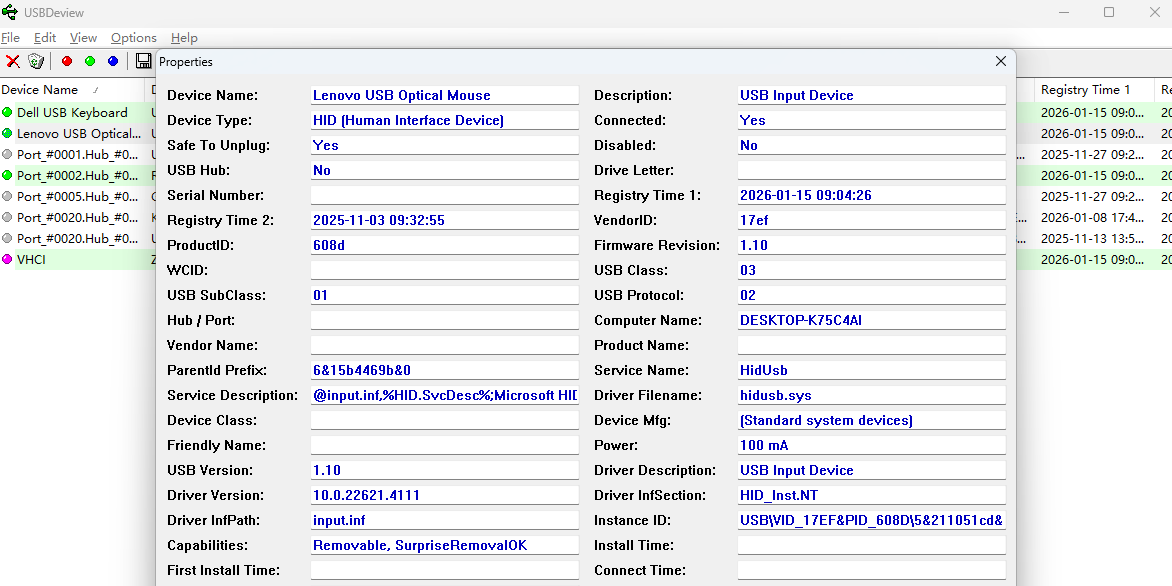
Task: Click the Instance ID value field
Action: [871, 521]
